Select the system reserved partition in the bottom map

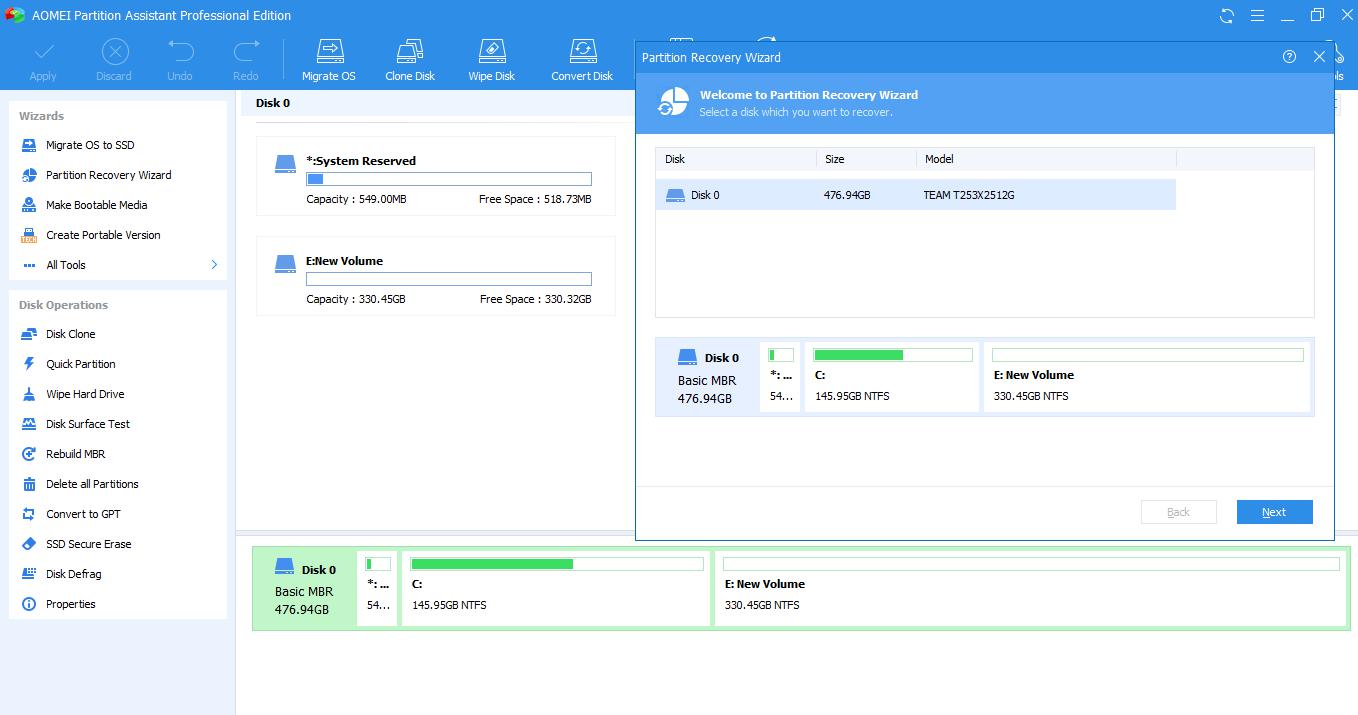click(x=377, y=588)
